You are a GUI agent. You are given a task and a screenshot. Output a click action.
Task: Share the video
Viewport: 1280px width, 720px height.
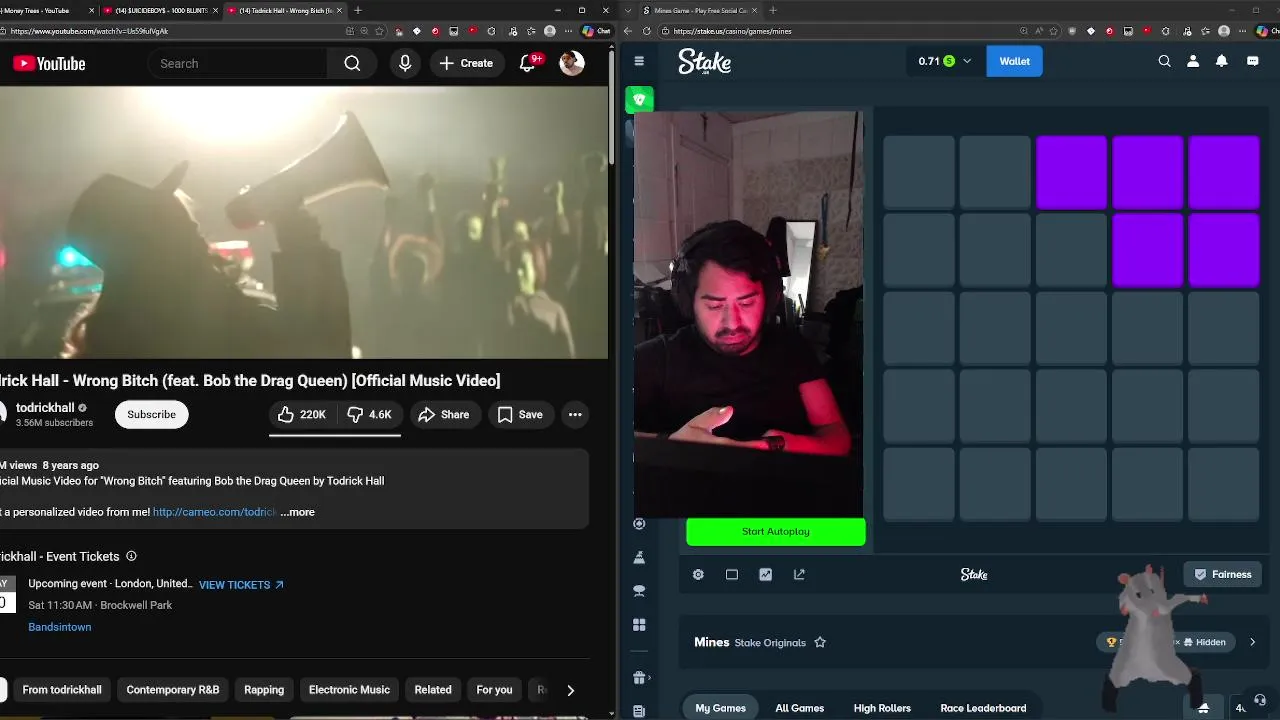click(x=444, y=414)
